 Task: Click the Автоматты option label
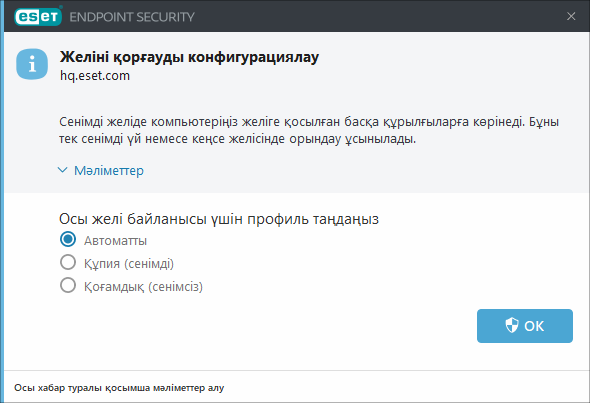(x=115, y=240)
